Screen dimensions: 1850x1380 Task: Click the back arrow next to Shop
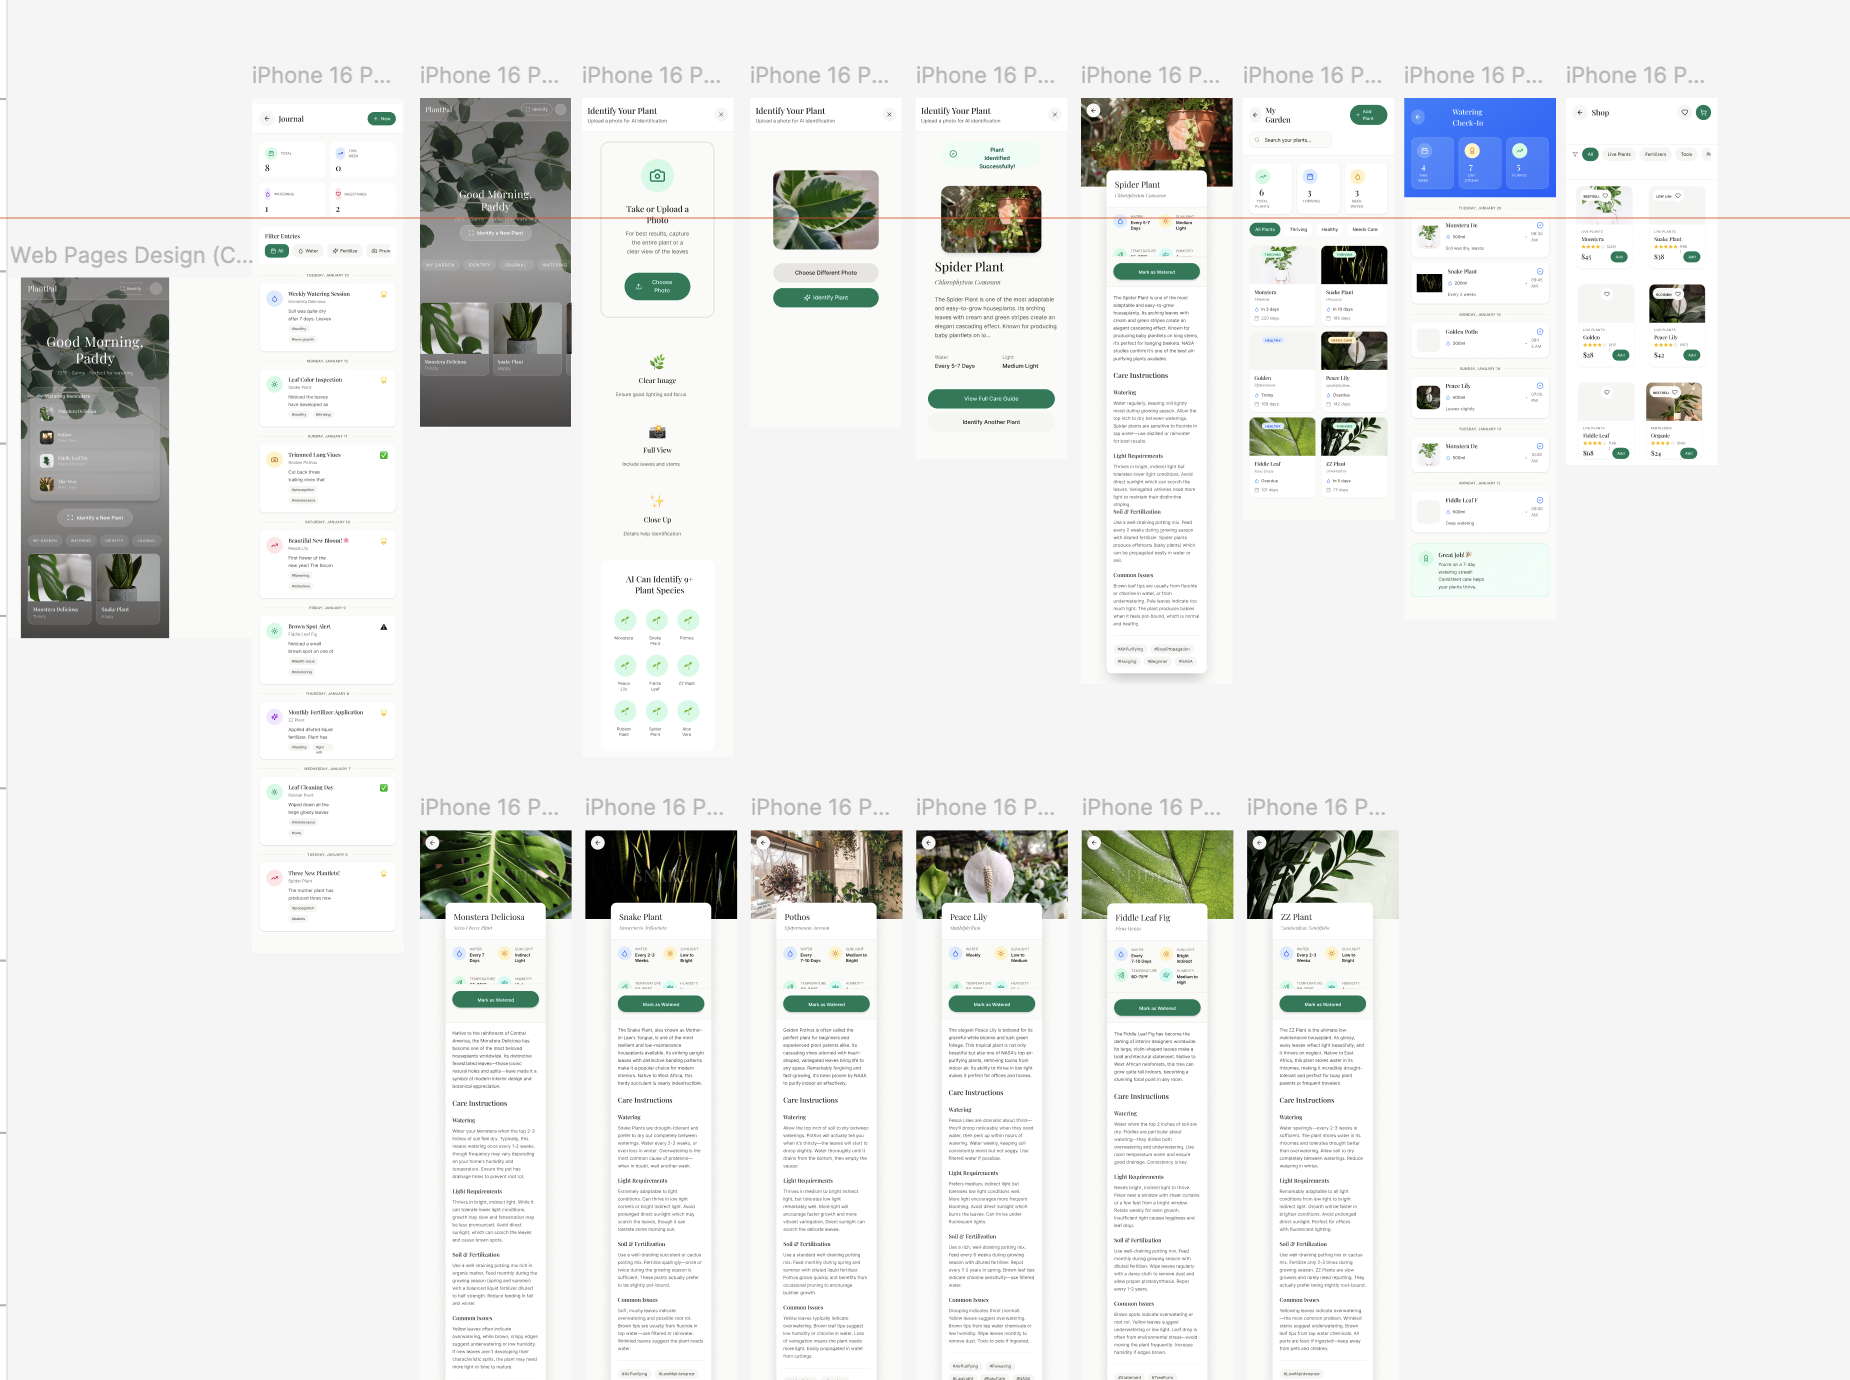tap(1580, 112)
